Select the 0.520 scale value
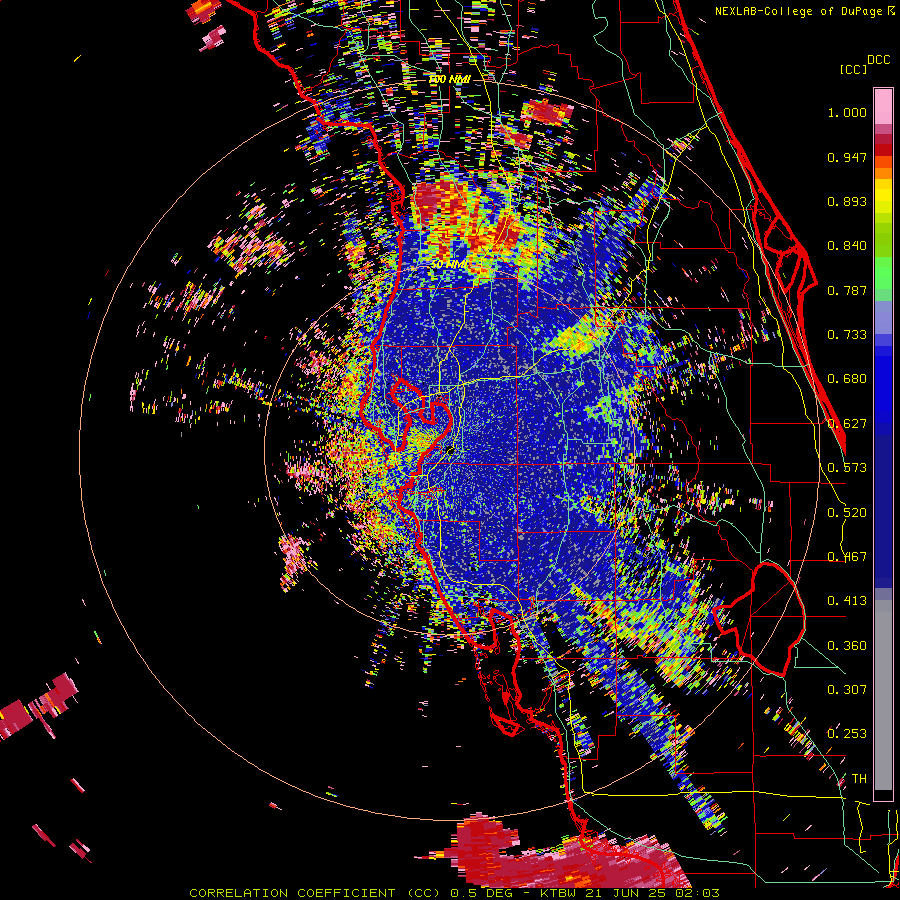Viewport: 900px width, 900px height. tap(847, 513)
